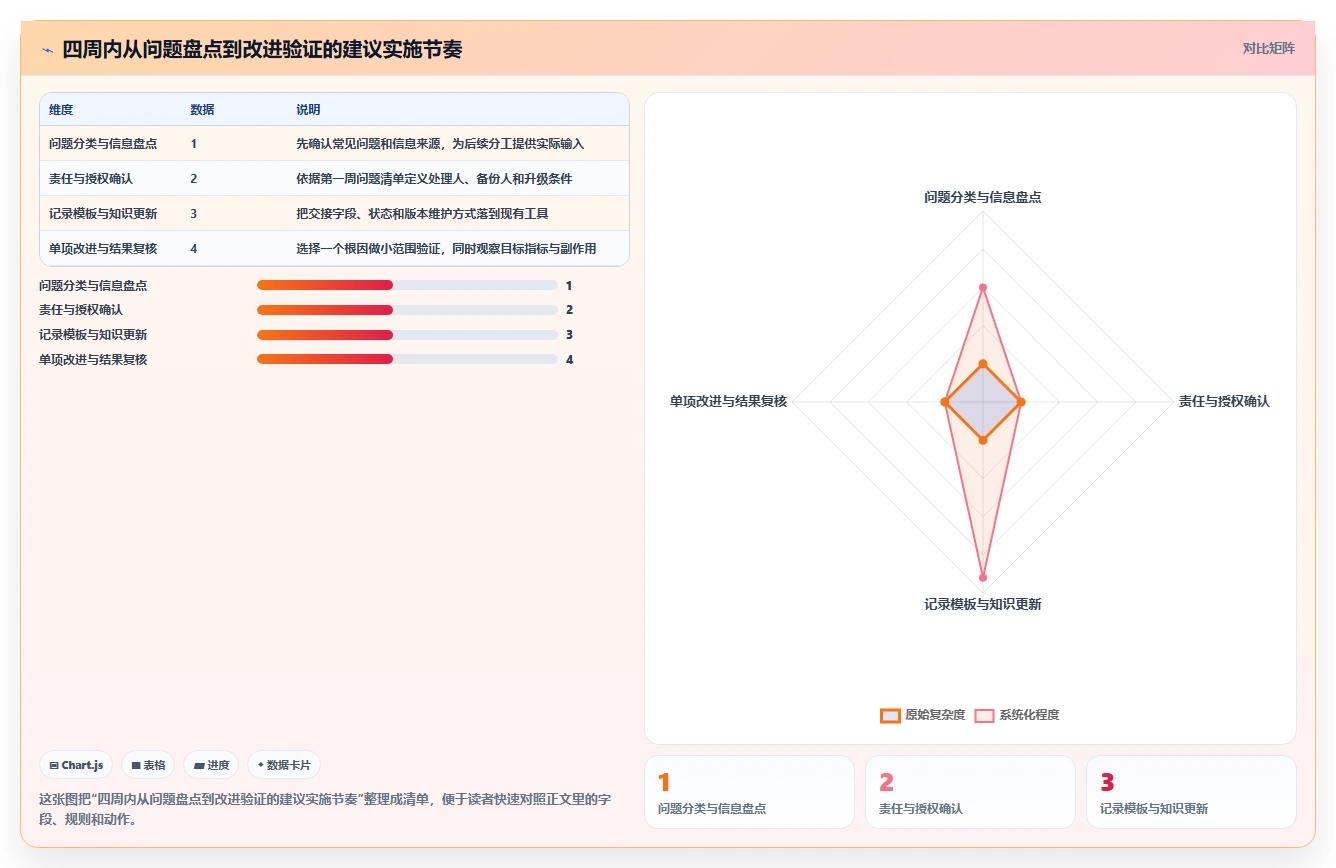Image resolution: width=1336 pixels, height=868 pixels.
Task: Select the Chart.js tag chip
Action: click(76, 765)
